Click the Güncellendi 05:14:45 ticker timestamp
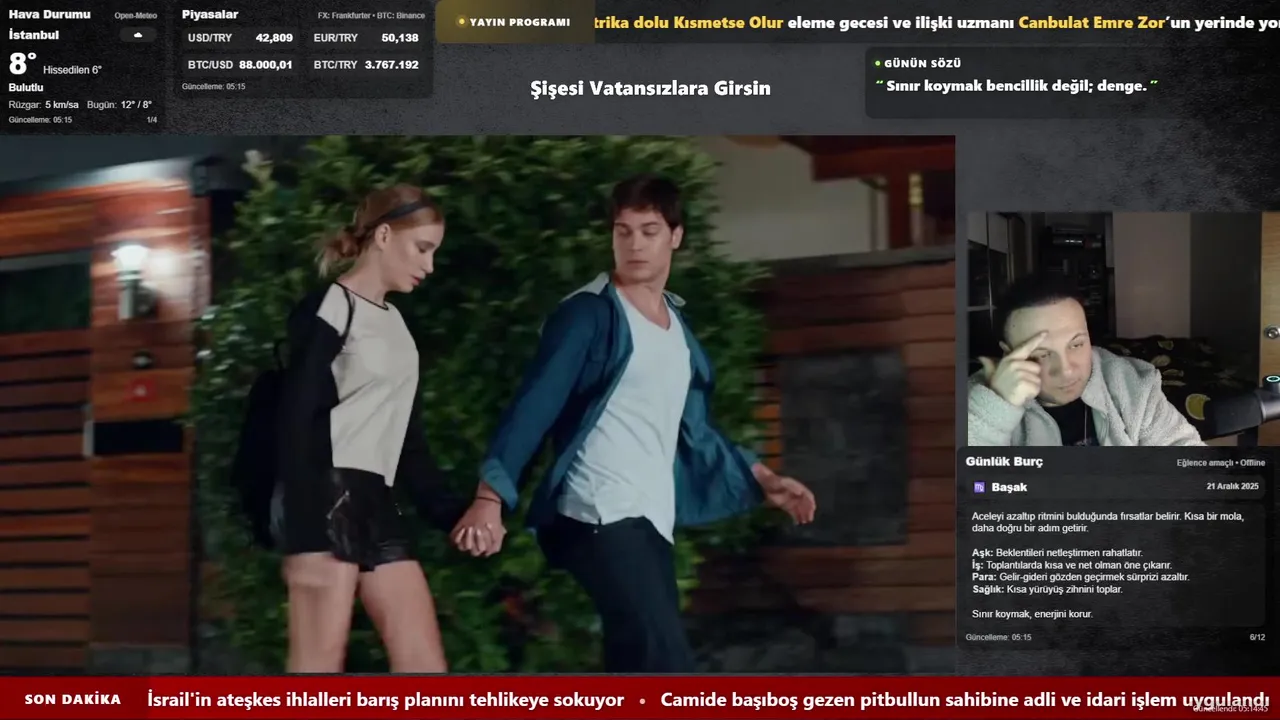This screenshot has height=720, width=1280. click(1230, 708)
